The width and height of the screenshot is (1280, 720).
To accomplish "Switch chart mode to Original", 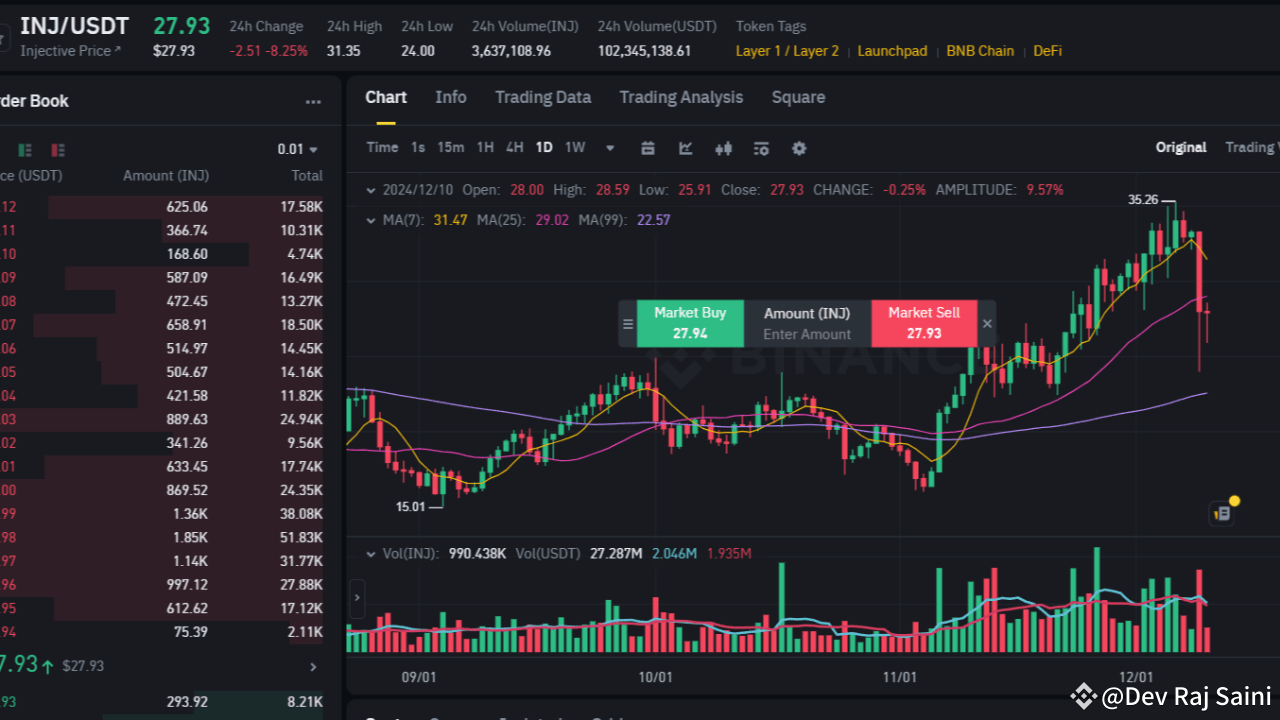I will point(1180,147).
